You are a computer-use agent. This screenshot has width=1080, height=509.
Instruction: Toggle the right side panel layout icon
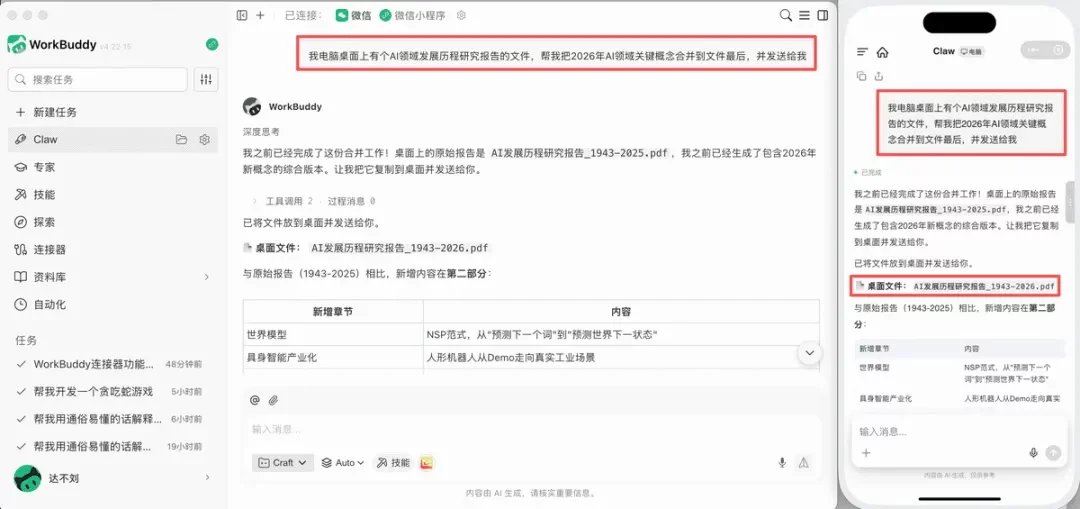[x=822, y=15]
